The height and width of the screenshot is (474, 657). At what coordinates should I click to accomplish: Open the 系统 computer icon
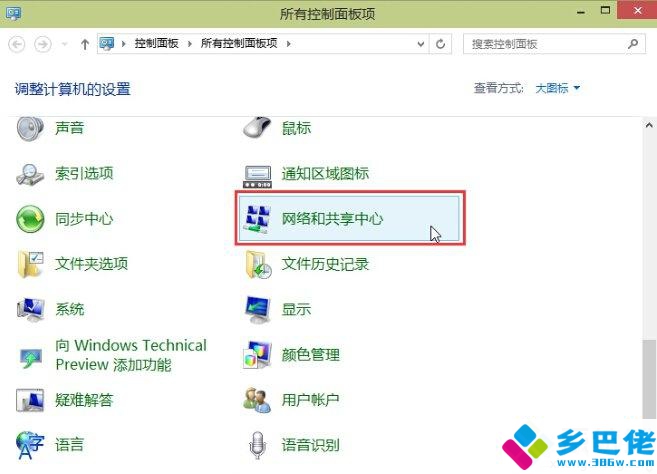point(31,309)
